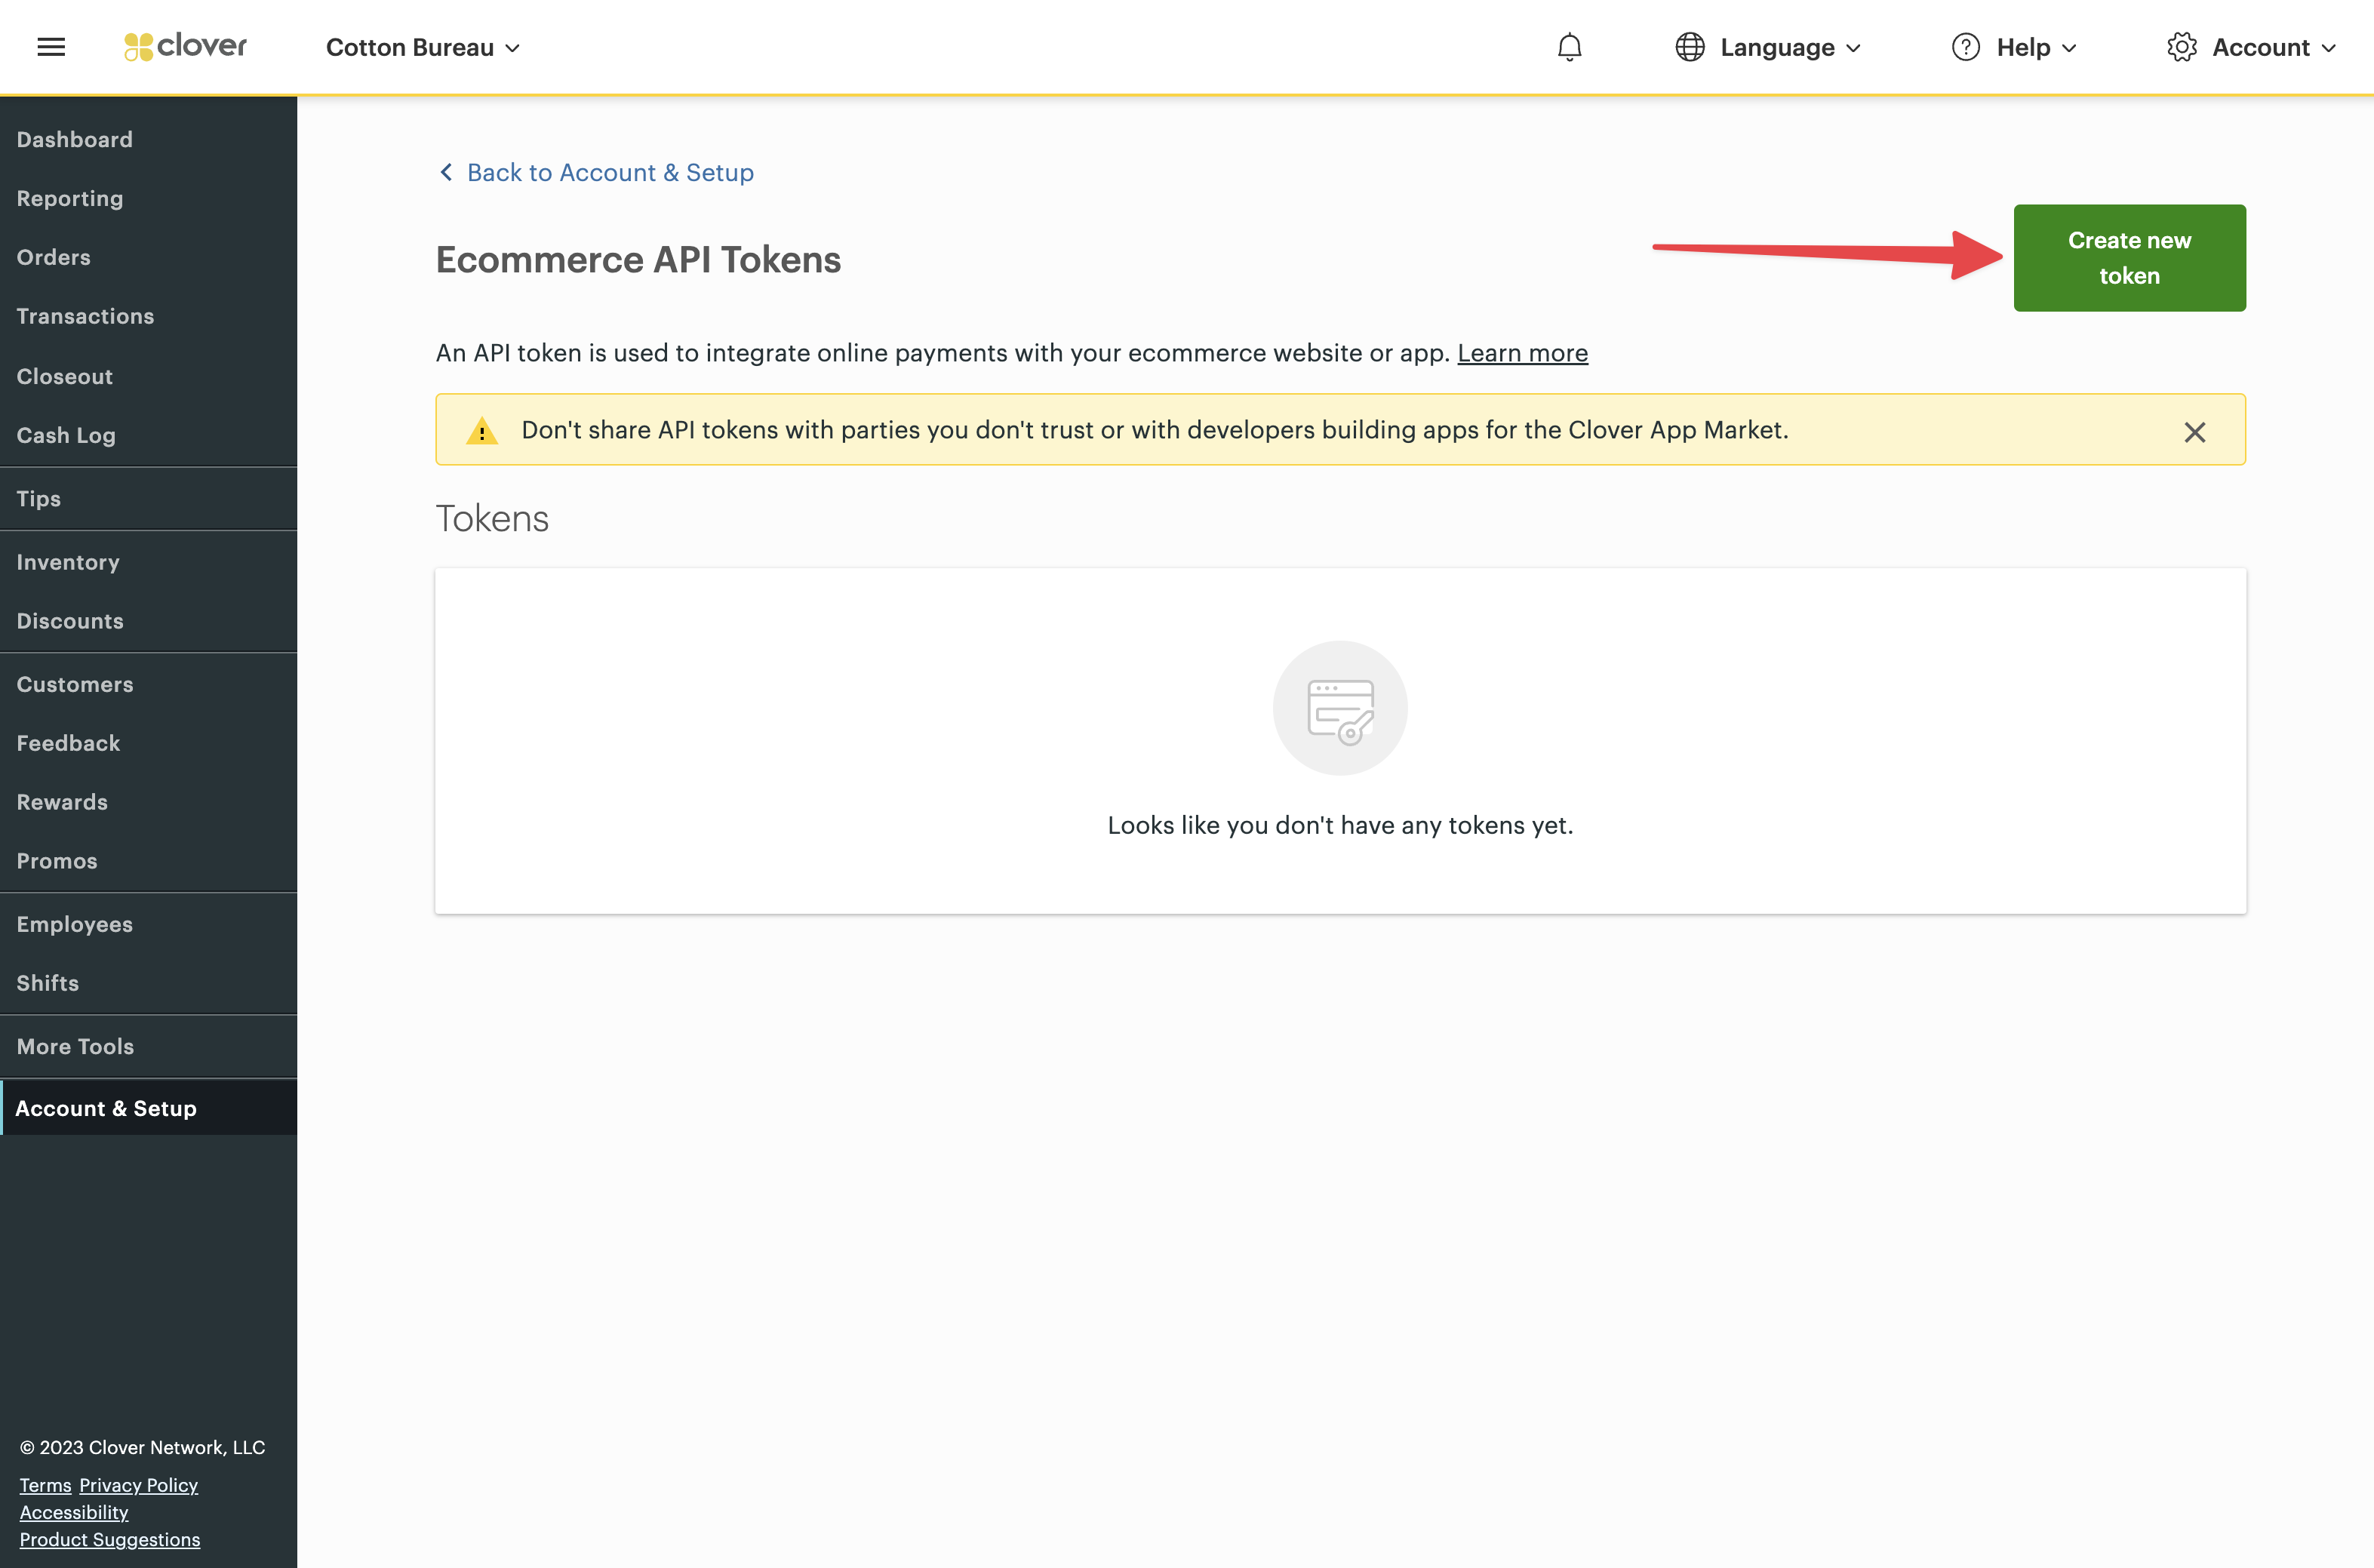Image resolution: width=2374 pixels, height=1568 pixels.
Task: Click the Help question mark icon
Action: point(1964,47)
